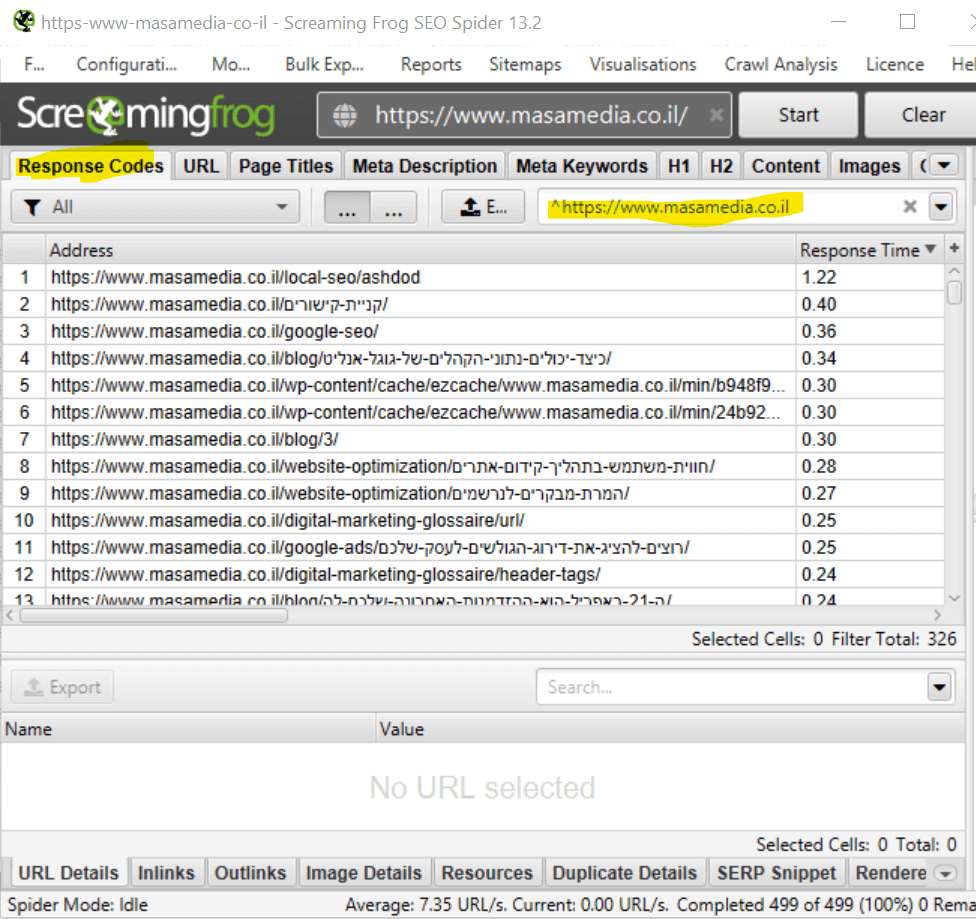Clear the crawl URL with the X icon

point(716,115)
